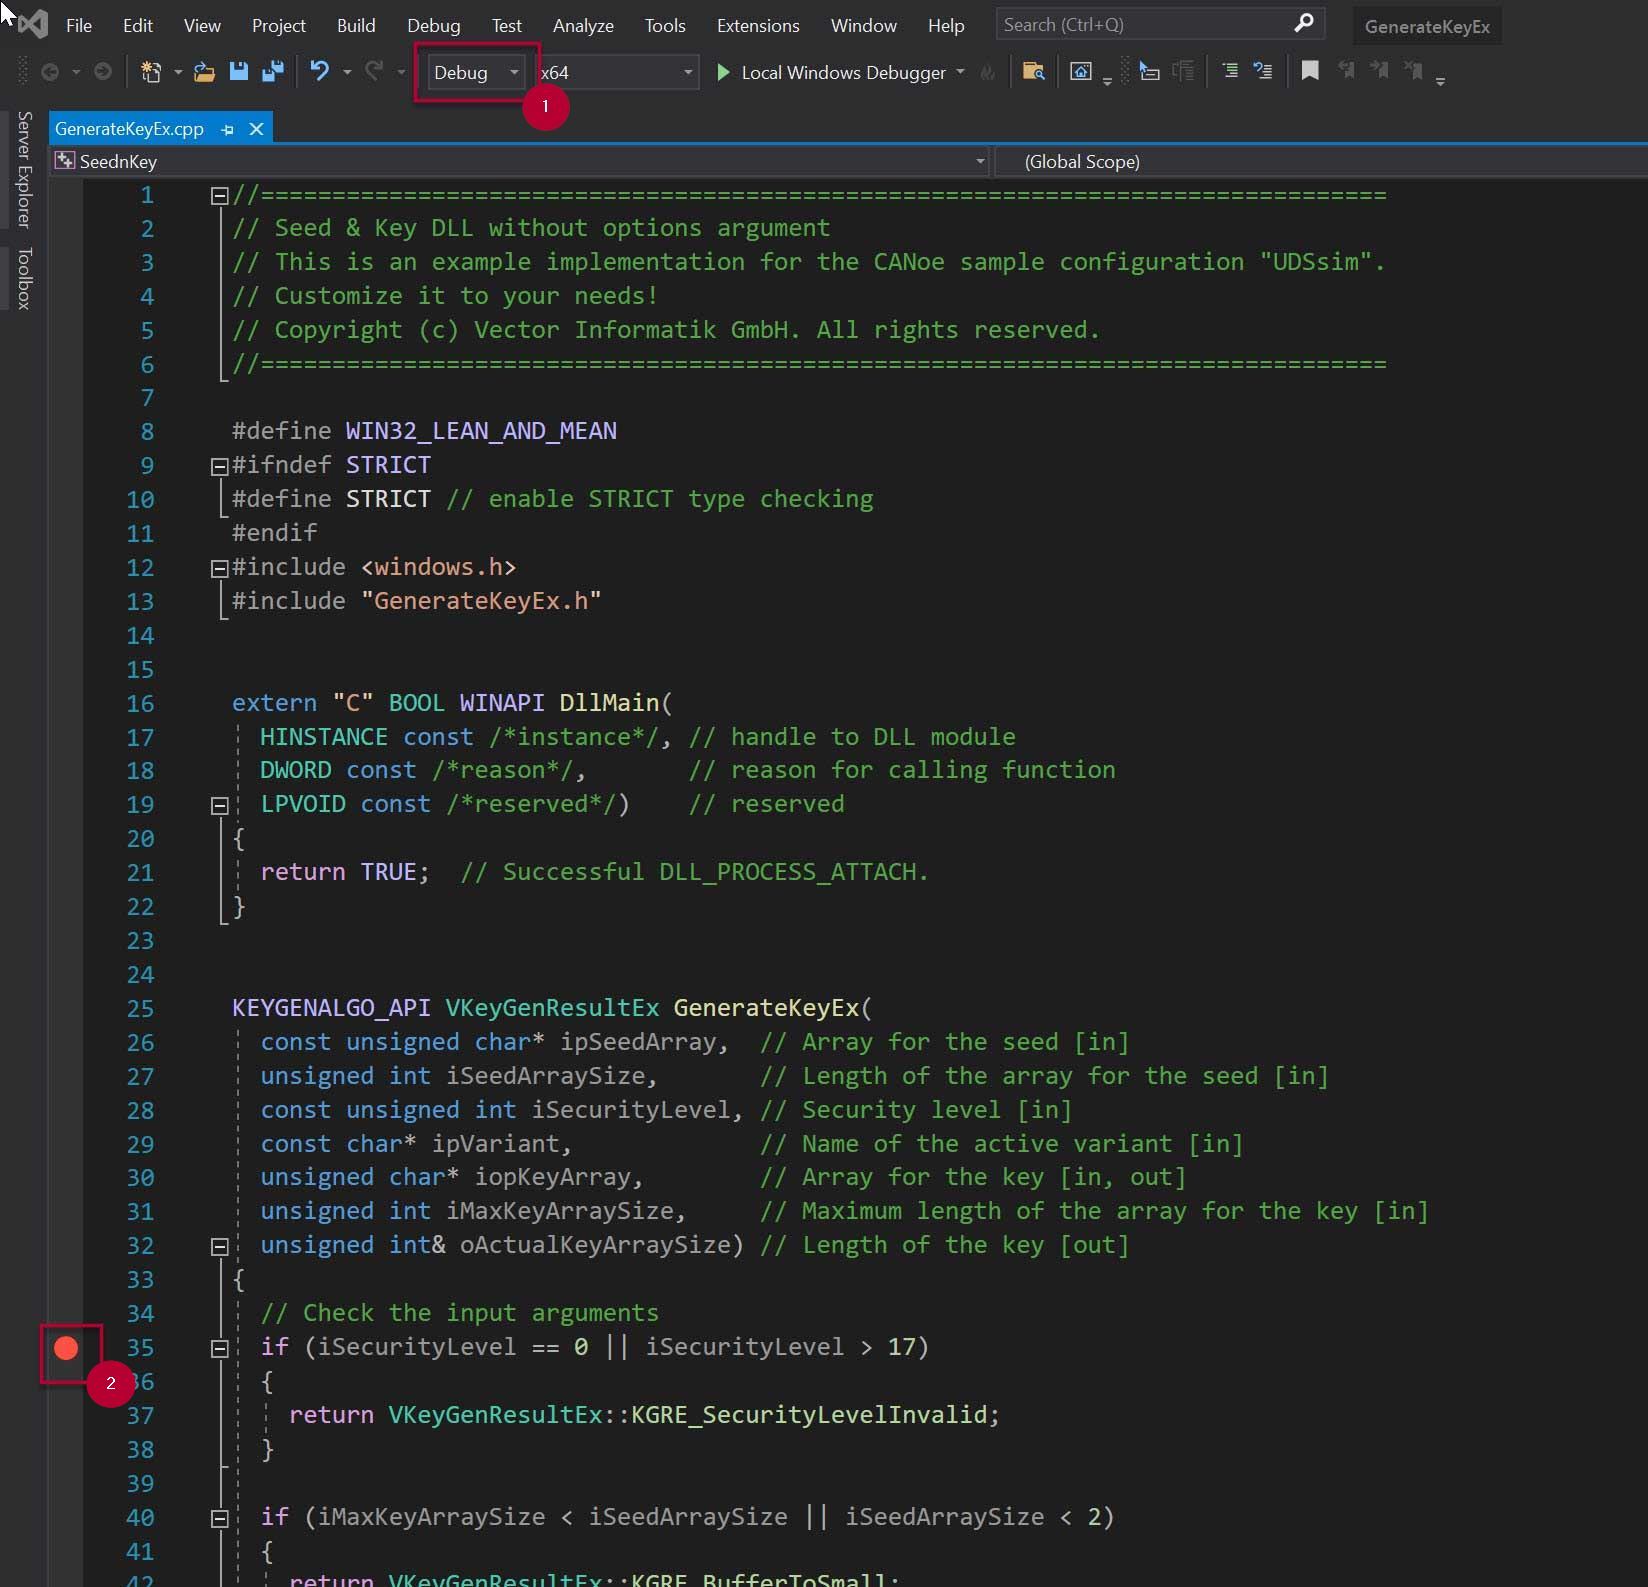This screenshot has height=1587, width=1648.
Task: Click the search magnifier icon
Action: 1303,24
